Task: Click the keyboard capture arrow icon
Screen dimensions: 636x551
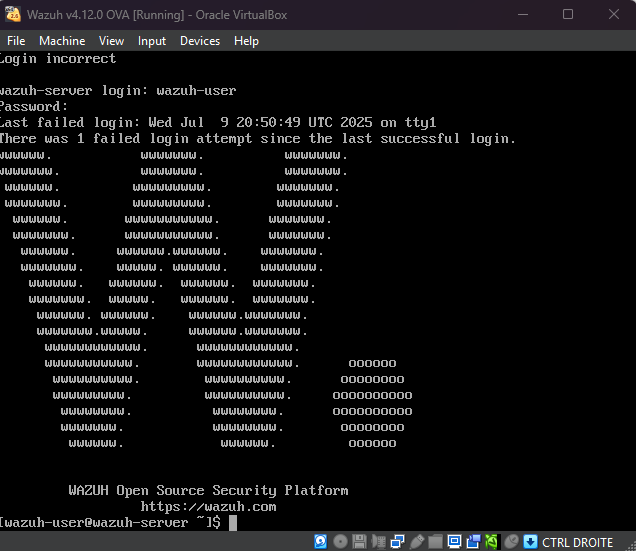Action: (x=531, y=541)
